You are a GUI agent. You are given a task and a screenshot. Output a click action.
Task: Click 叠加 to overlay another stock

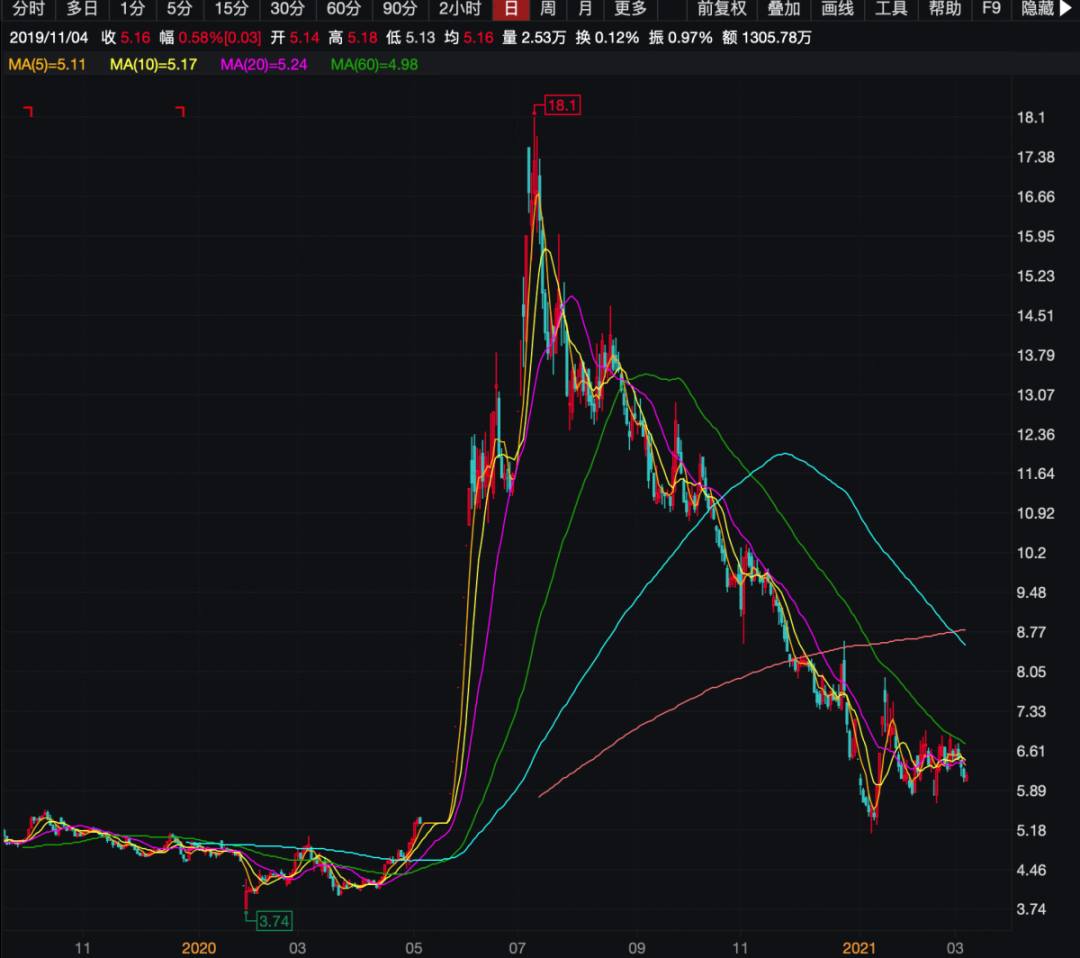coord(783,10)
